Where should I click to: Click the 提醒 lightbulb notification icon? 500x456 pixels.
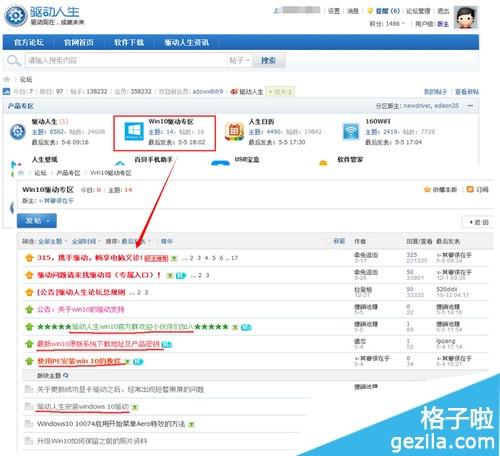coord(369,11)
